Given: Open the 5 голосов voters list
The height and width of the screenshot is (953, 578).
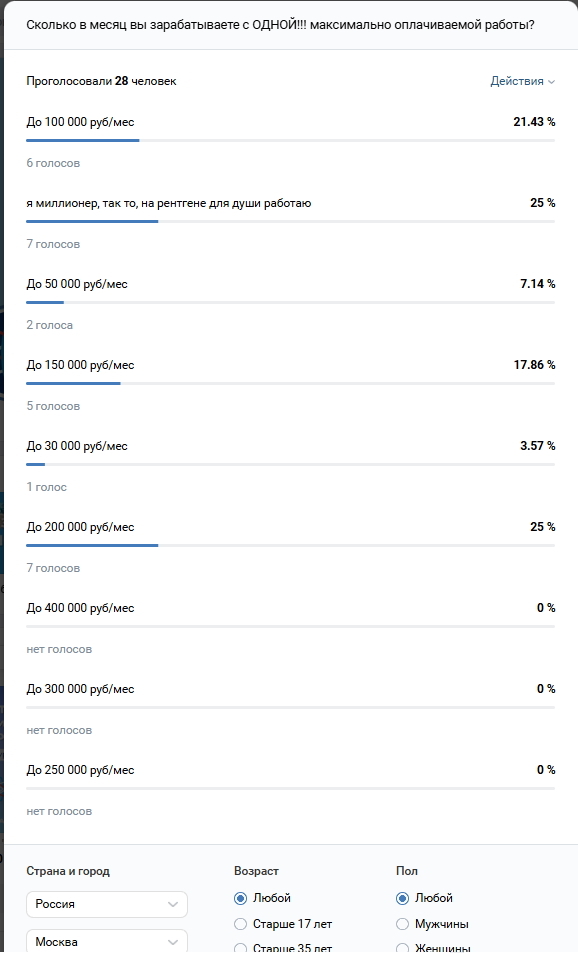Looking at the screenshot, I should 53,405.
